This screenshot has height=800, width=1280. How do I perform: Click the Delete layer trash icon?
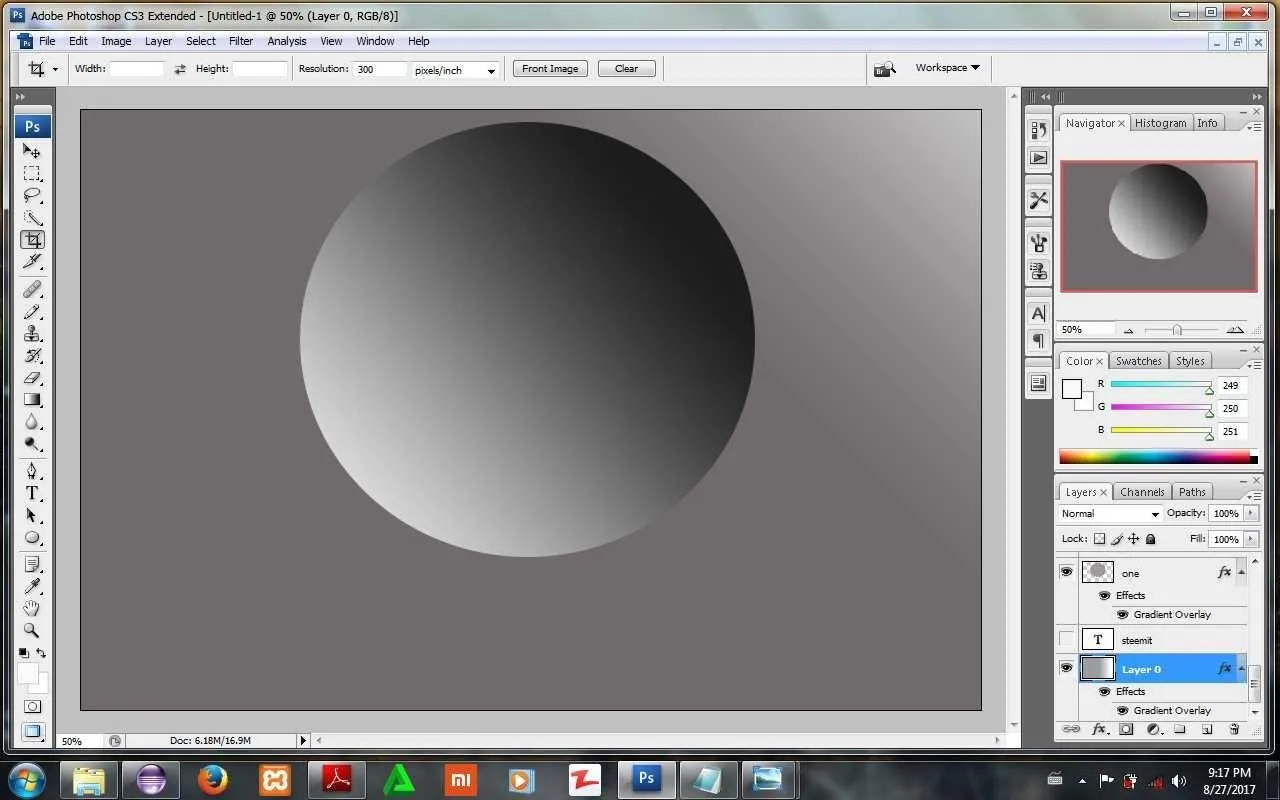tap(1234, 730)
